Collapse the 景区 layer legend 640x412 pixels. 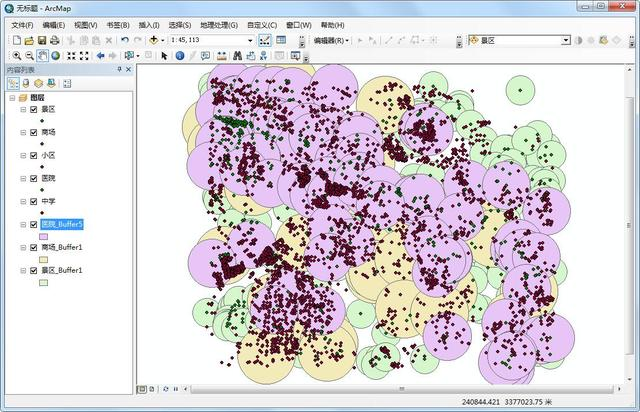click(x=23, y=109)
